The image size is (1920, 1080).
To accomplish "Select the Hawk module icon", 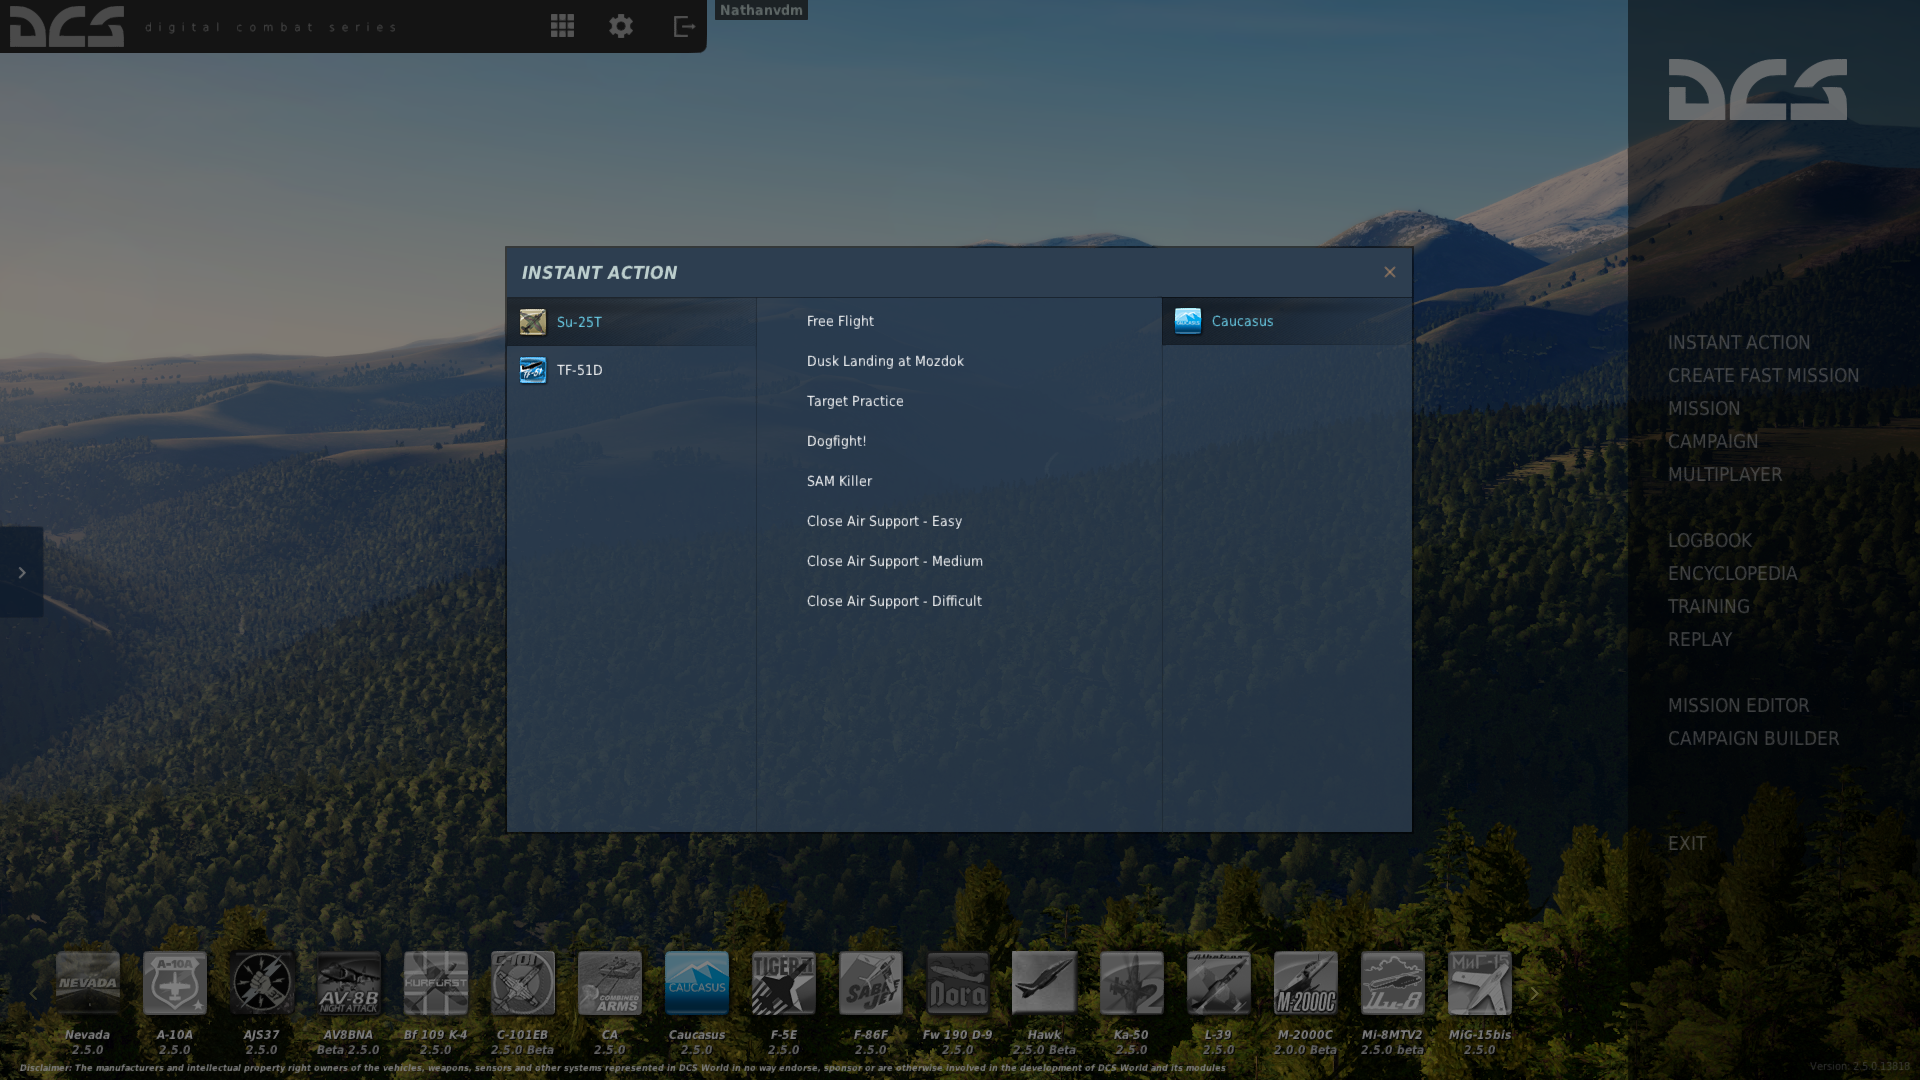I will point(1045,983).
